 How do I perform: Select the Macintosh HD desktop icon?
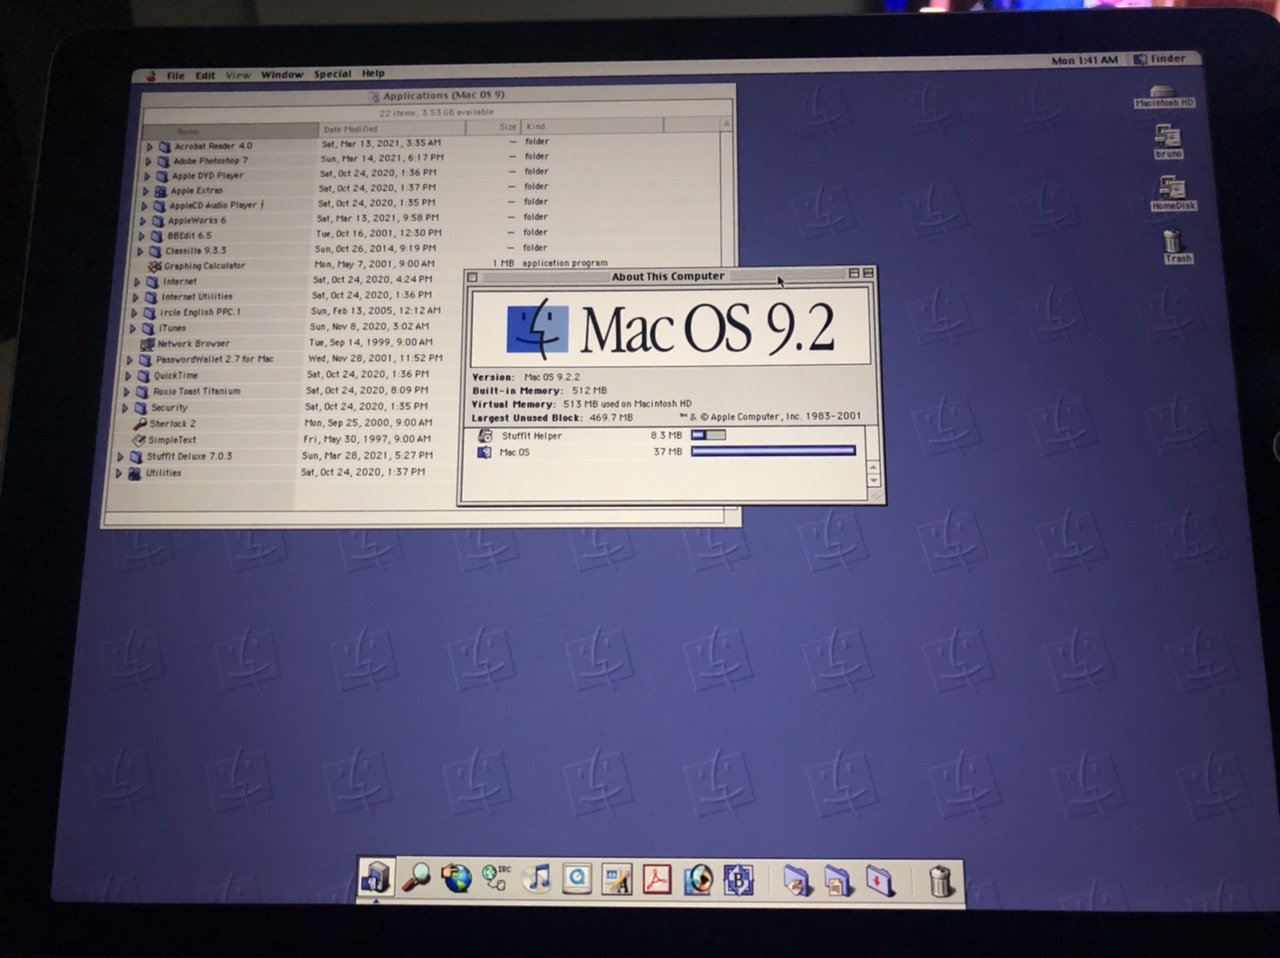pos(1164,96)
